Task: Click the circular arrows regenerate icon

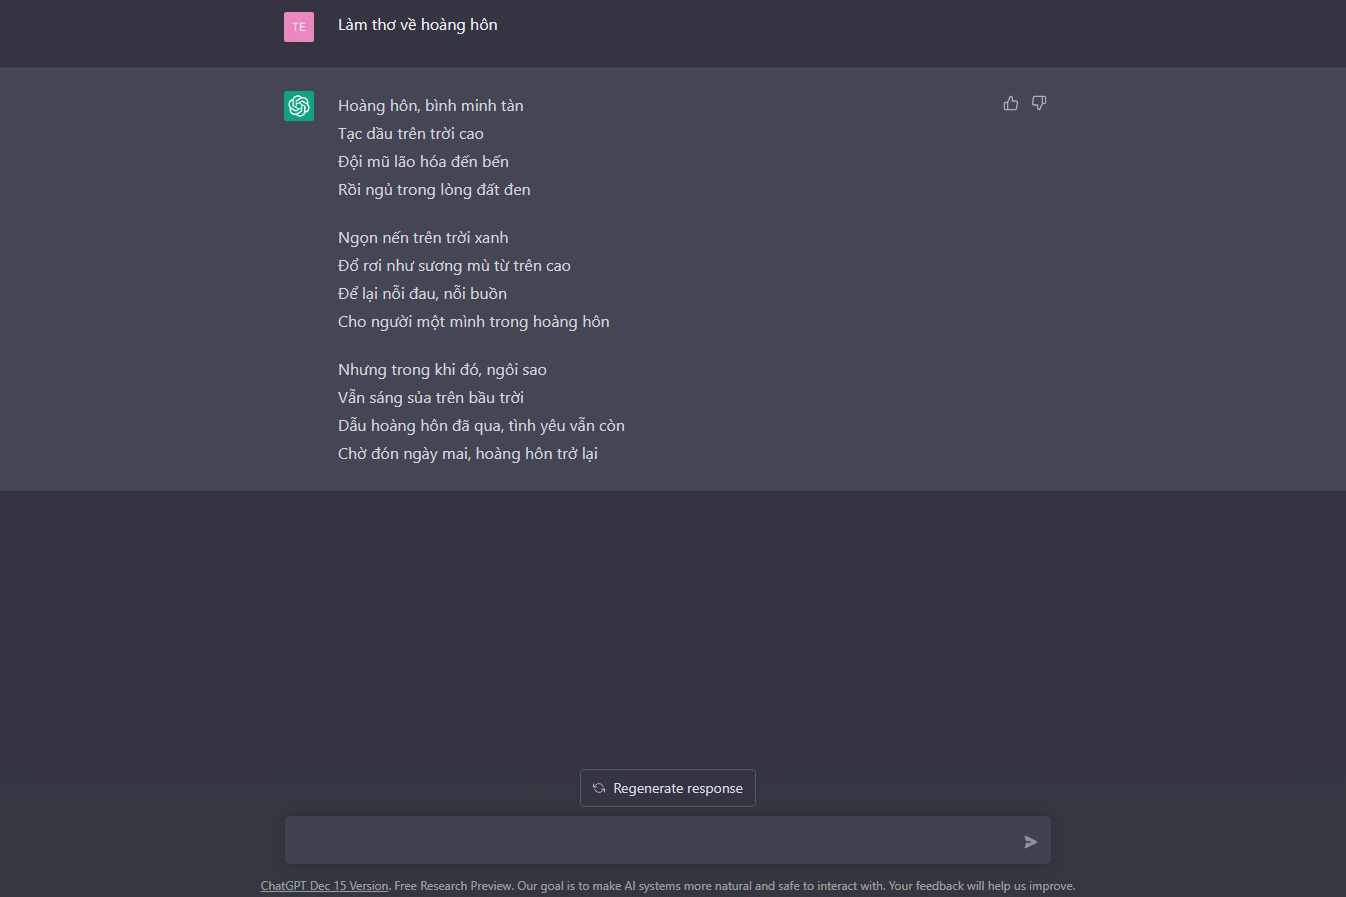Action: click(599, 788)
